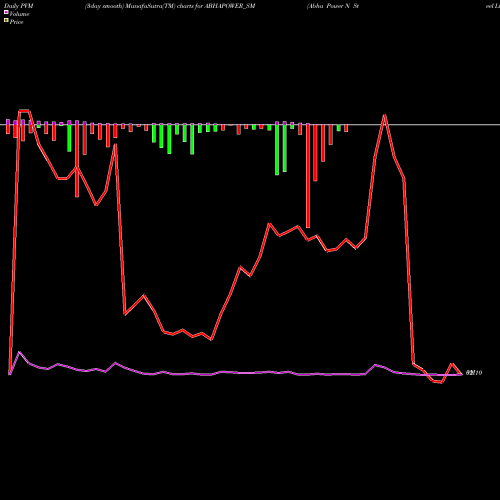Click the highest peak of the red price line
This screenshot has height=500, width=500.
[24, 110]
